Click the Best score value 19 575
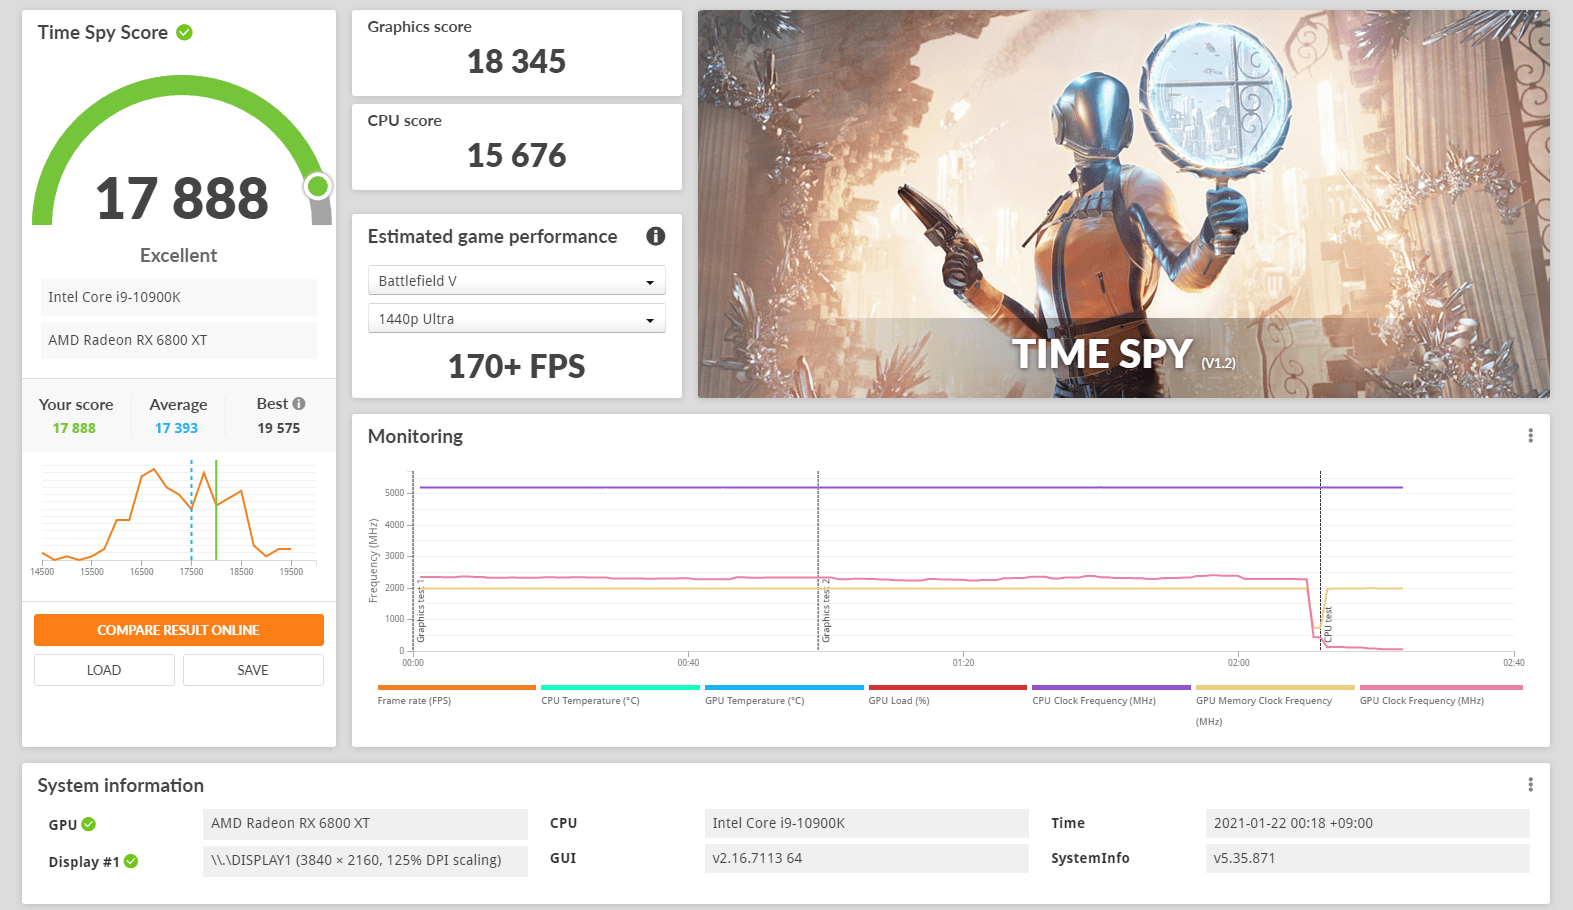Screen dimensions: 1573x910 pos(279,428)
